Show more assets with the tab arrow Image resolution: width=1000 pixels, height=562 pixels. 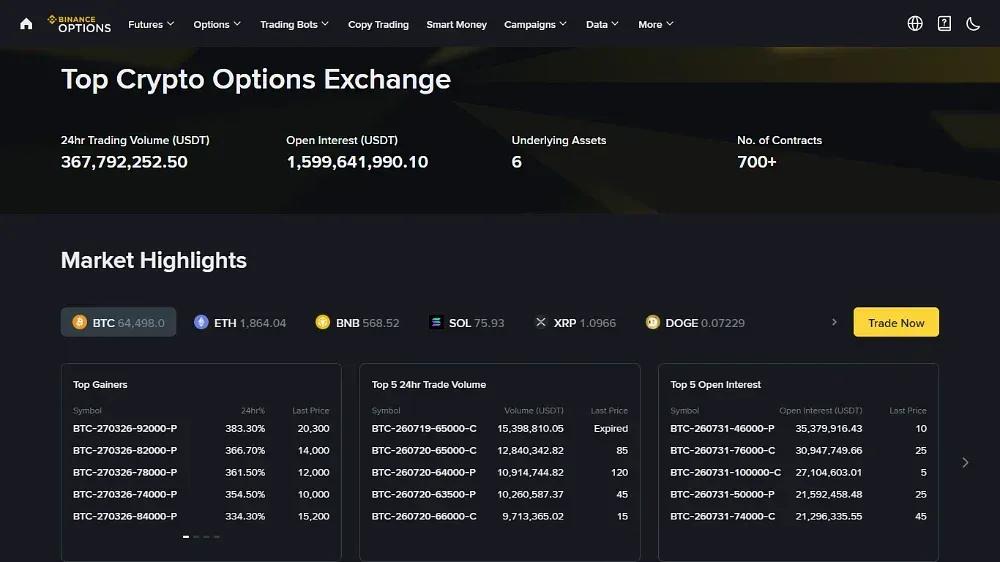point(834,322)
